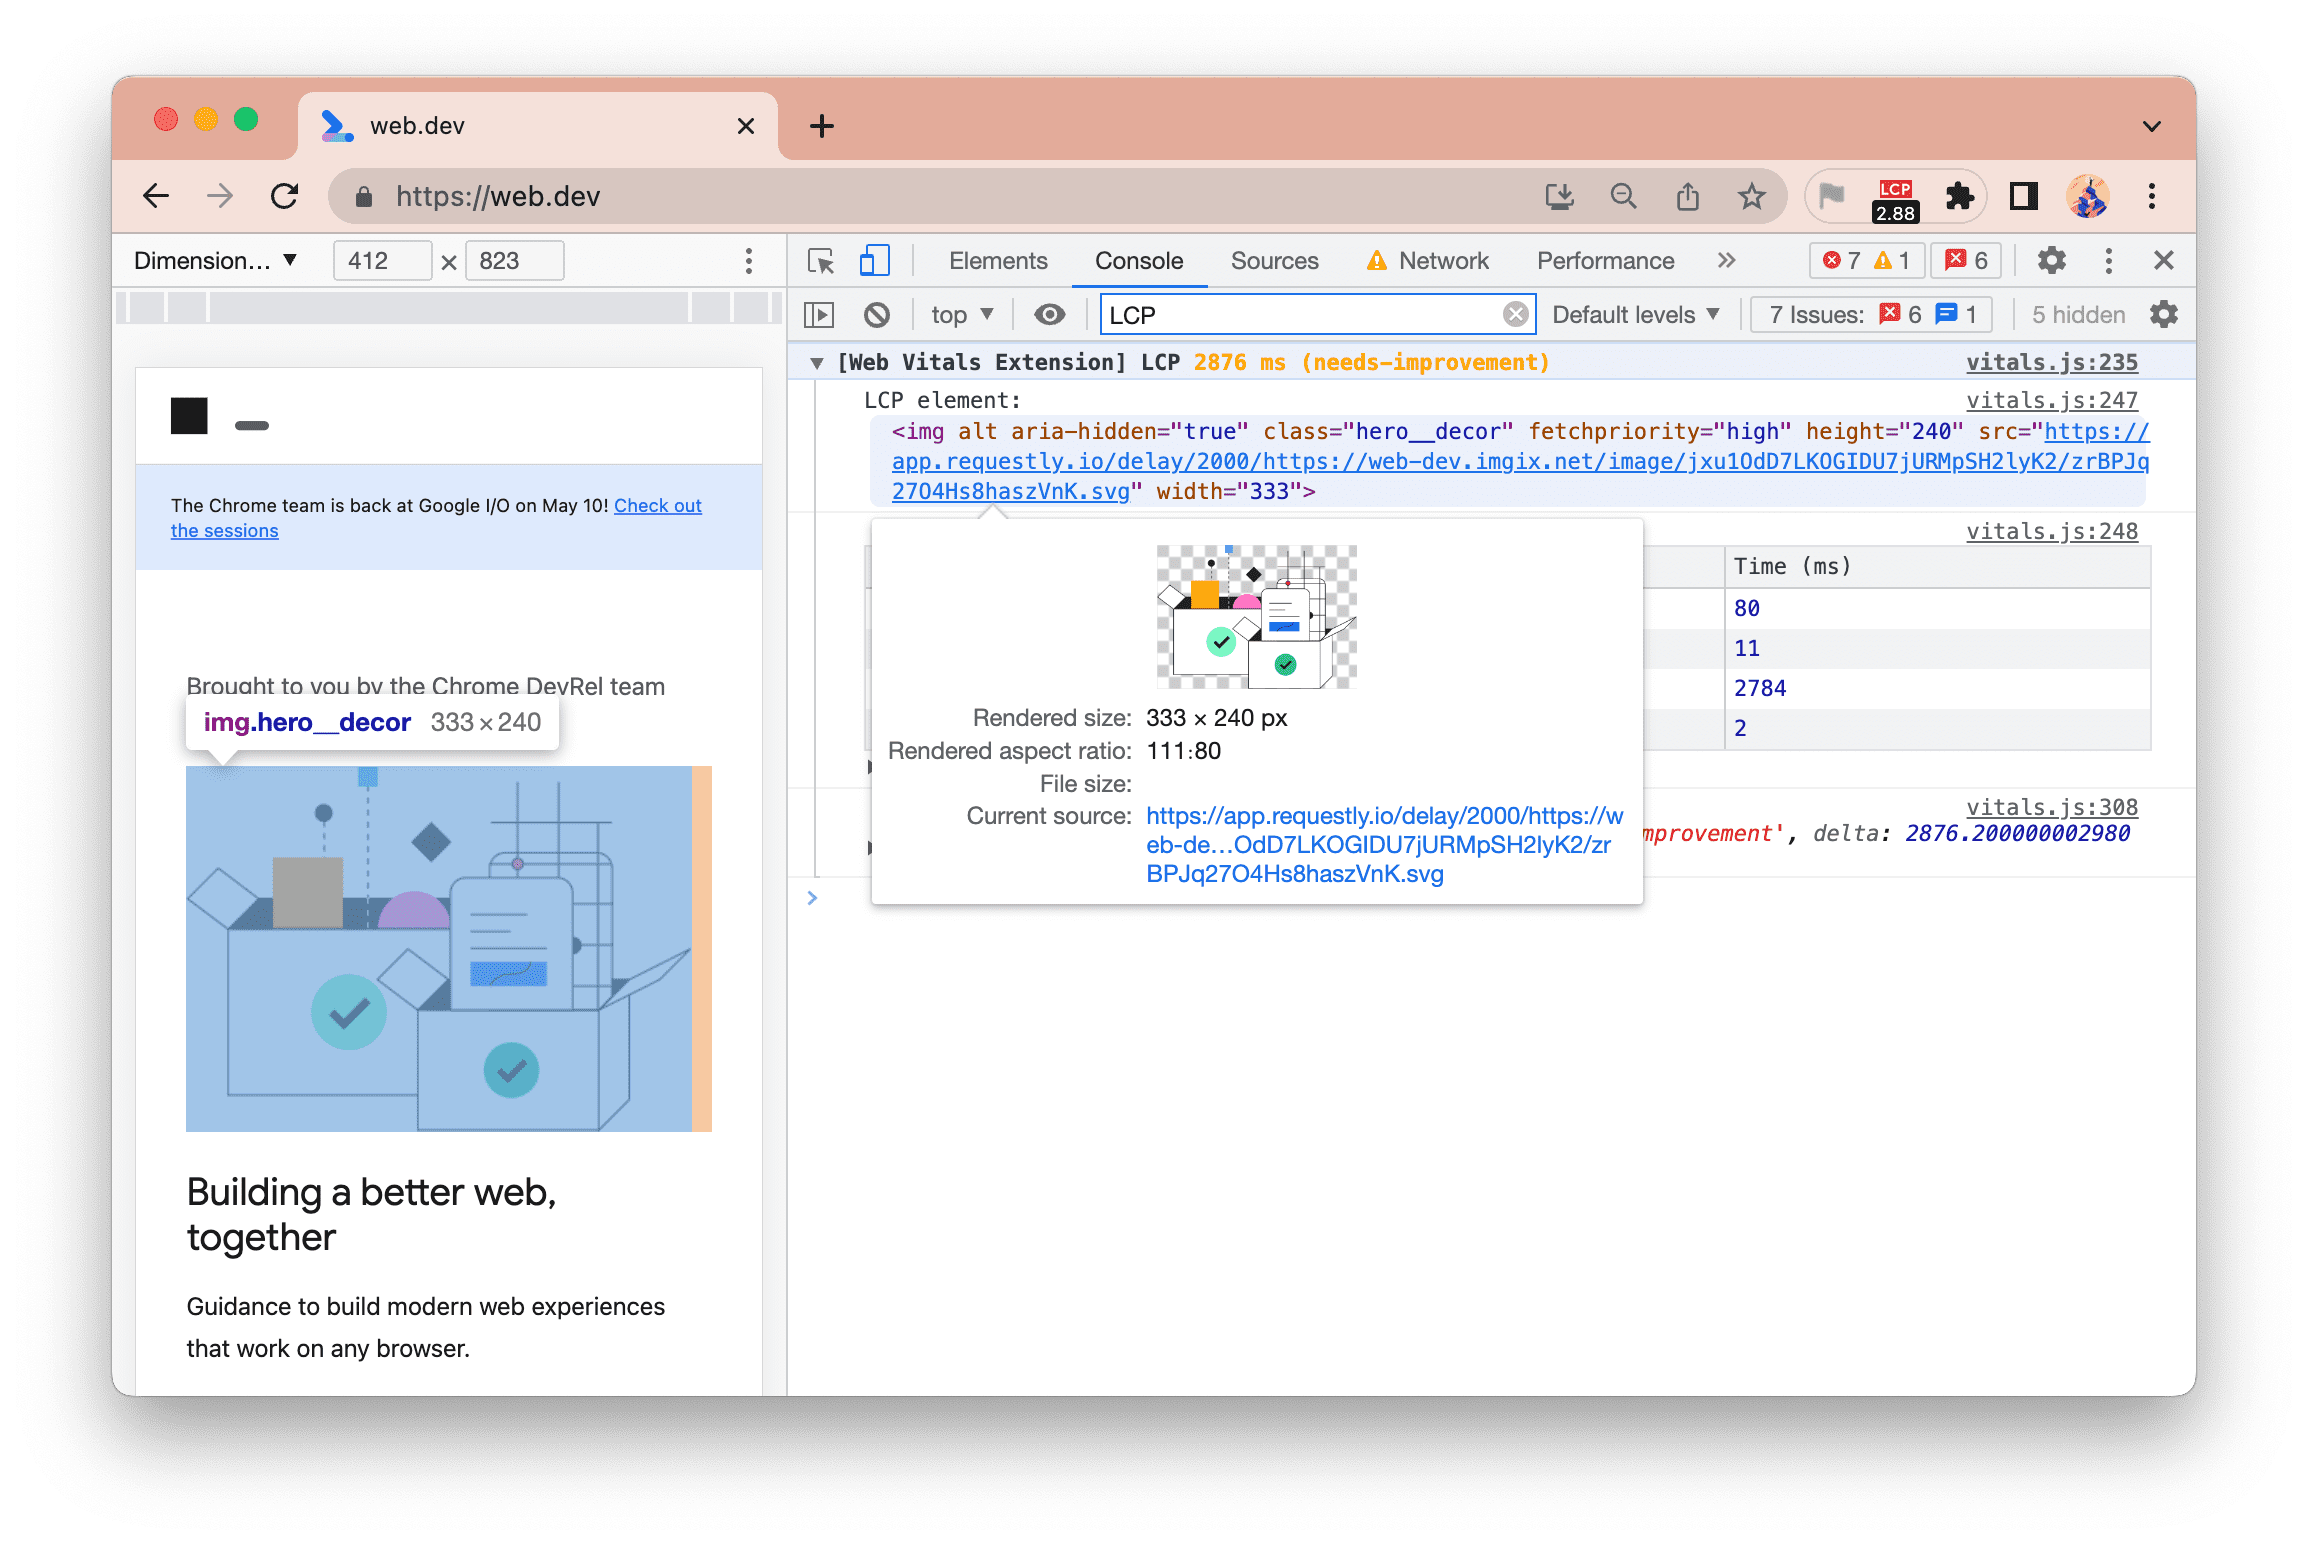
Task: Click the Inspect element icon in DevTools
Action: [x=820, y=258]
